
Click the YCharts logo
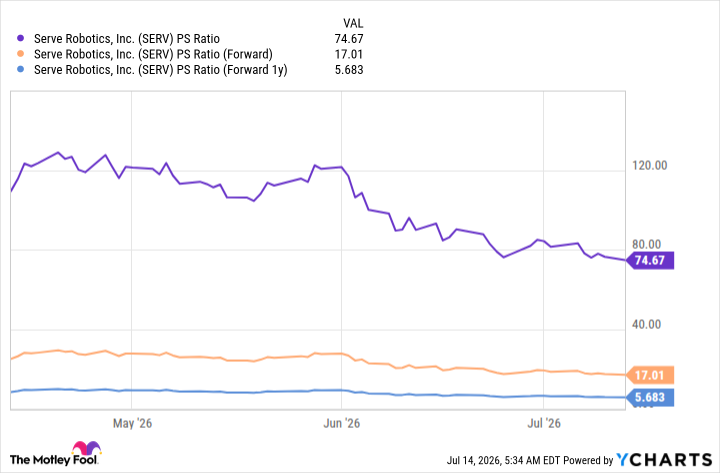click(664, 460)
